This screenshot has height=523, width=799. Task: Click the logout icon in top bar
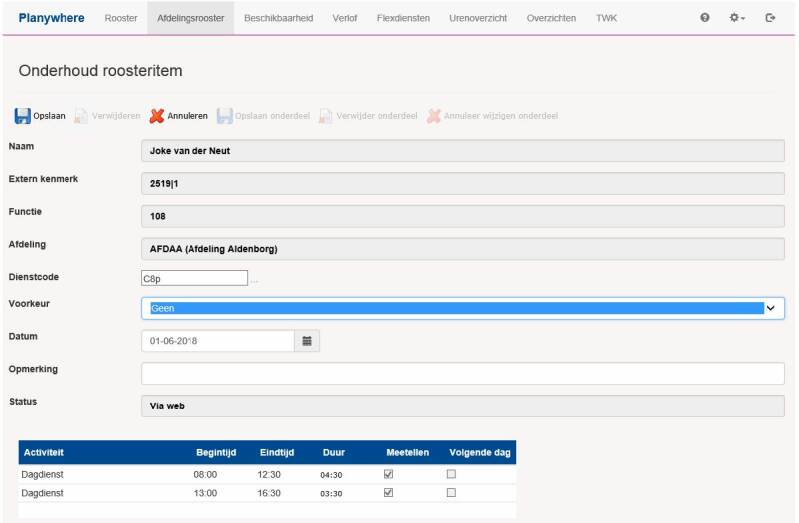click(x=770, y=18)
